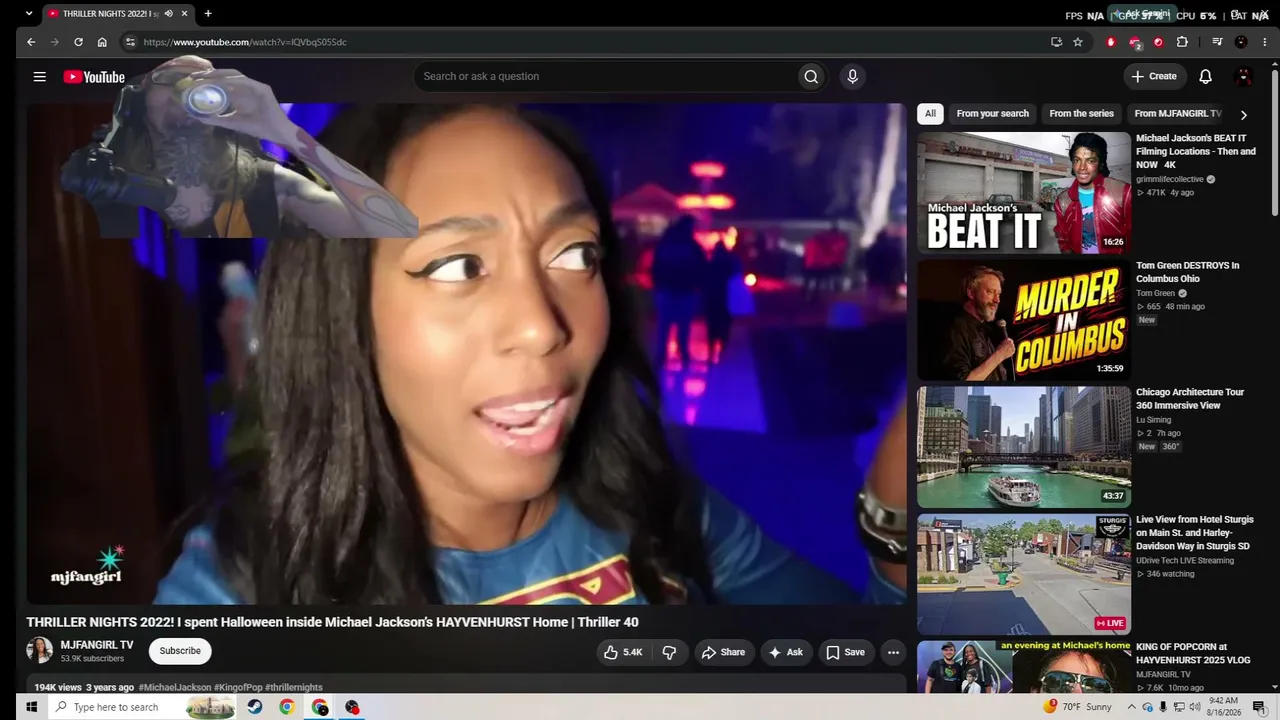Open the #KingofPop hashtag link

238,688
